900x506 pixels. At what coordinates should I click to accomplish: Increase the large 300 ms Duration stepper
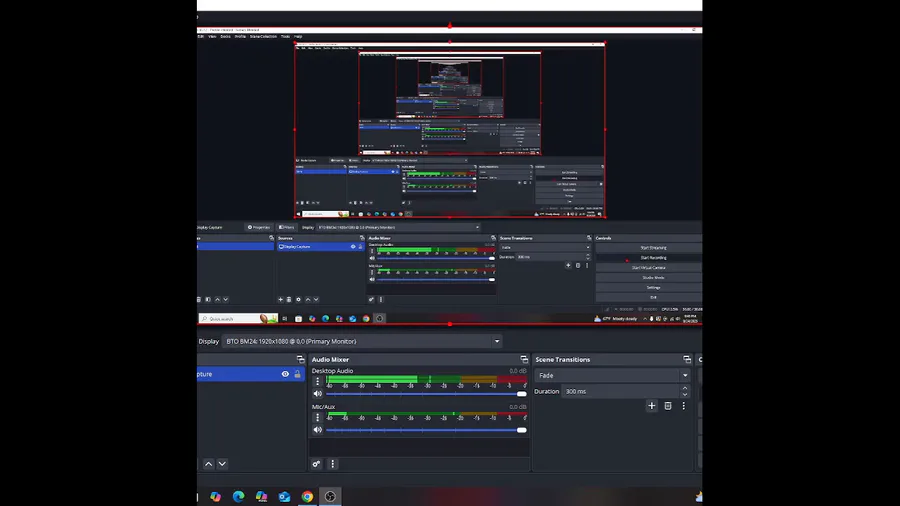coord(685,388)
